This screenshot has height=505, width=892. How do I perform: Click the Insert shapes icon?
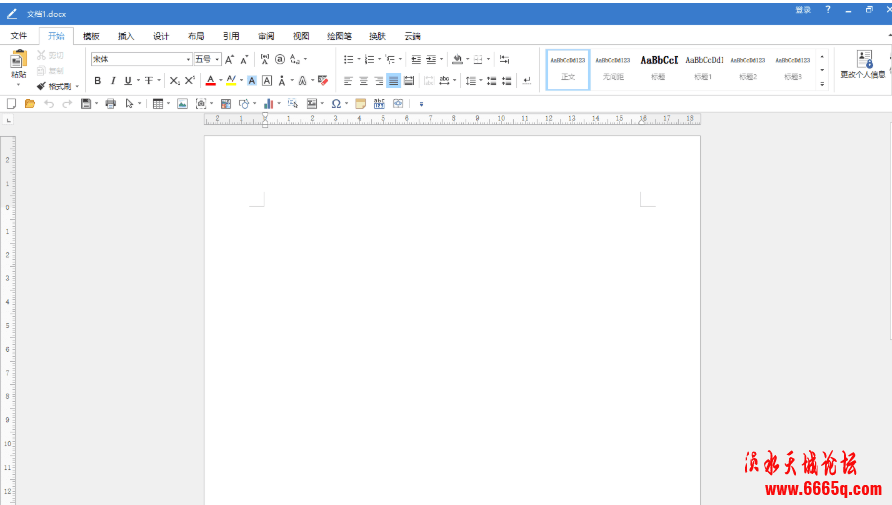point(244,104)
